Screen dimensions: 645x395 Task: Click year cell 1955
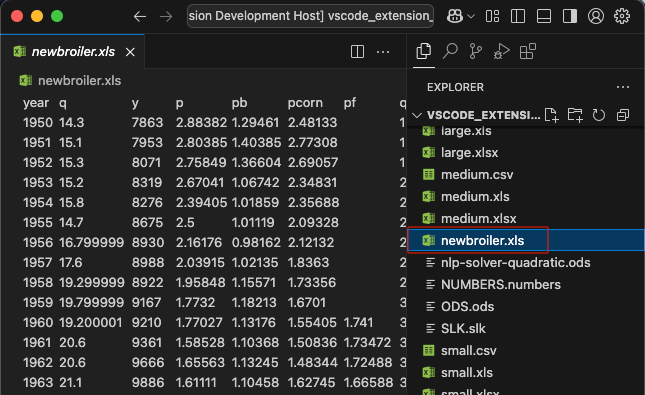point(38,223)
